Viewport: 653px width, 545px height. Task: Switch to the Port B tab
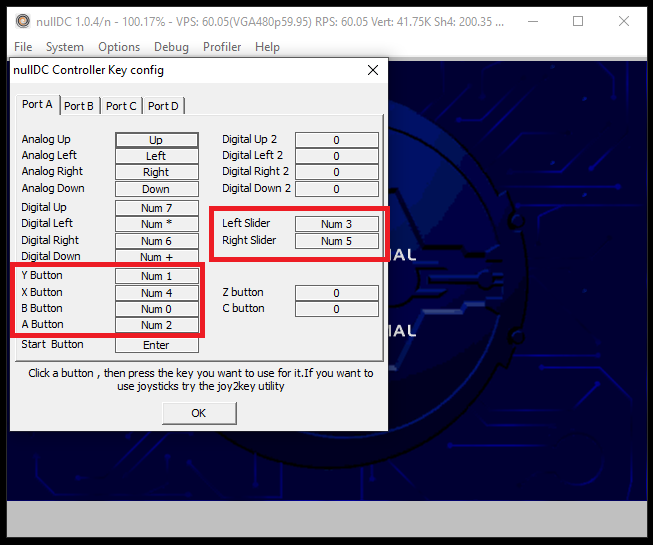[79, 106]
